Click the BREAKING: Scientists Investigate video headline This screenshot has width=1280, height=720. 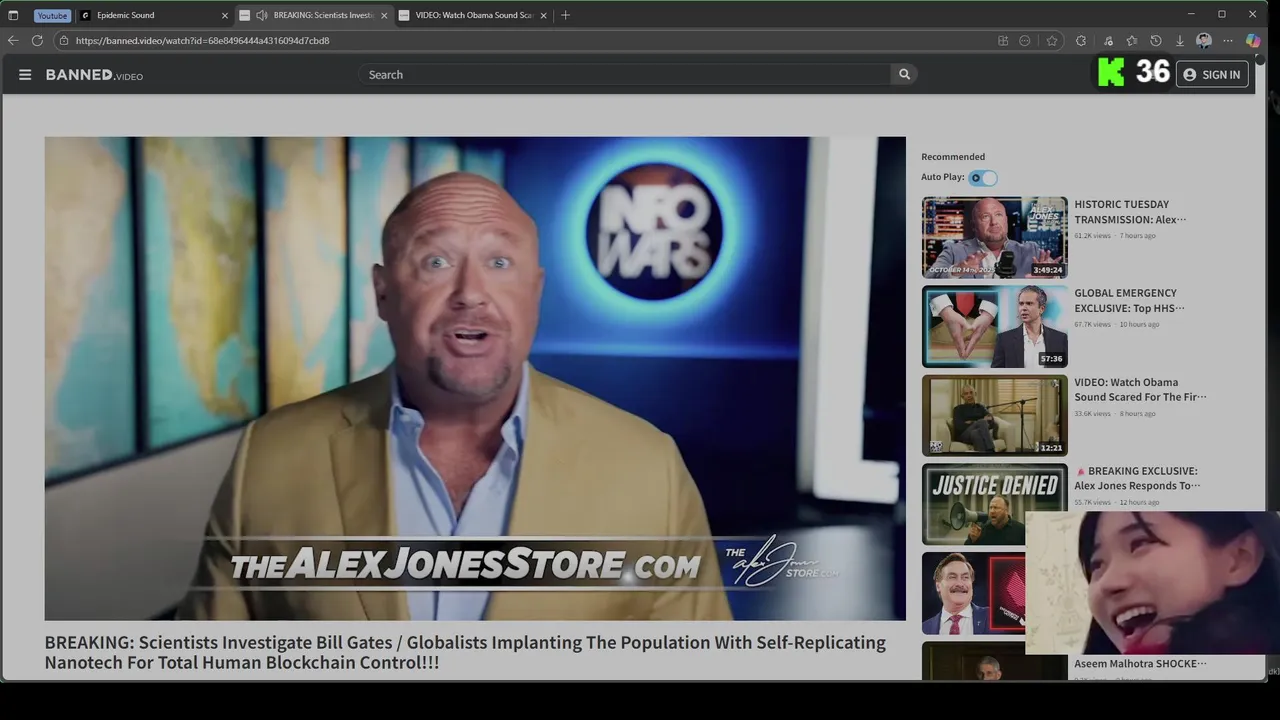click(465, 652)
